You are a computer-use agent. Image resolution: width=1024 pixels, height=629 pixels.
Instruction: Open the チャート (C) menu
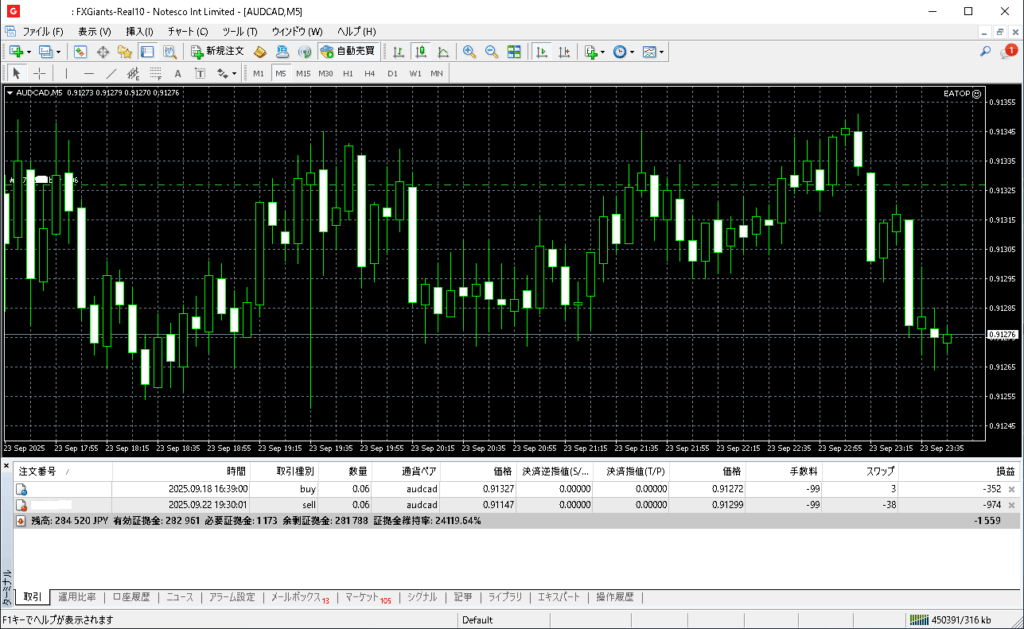[187, 31]
